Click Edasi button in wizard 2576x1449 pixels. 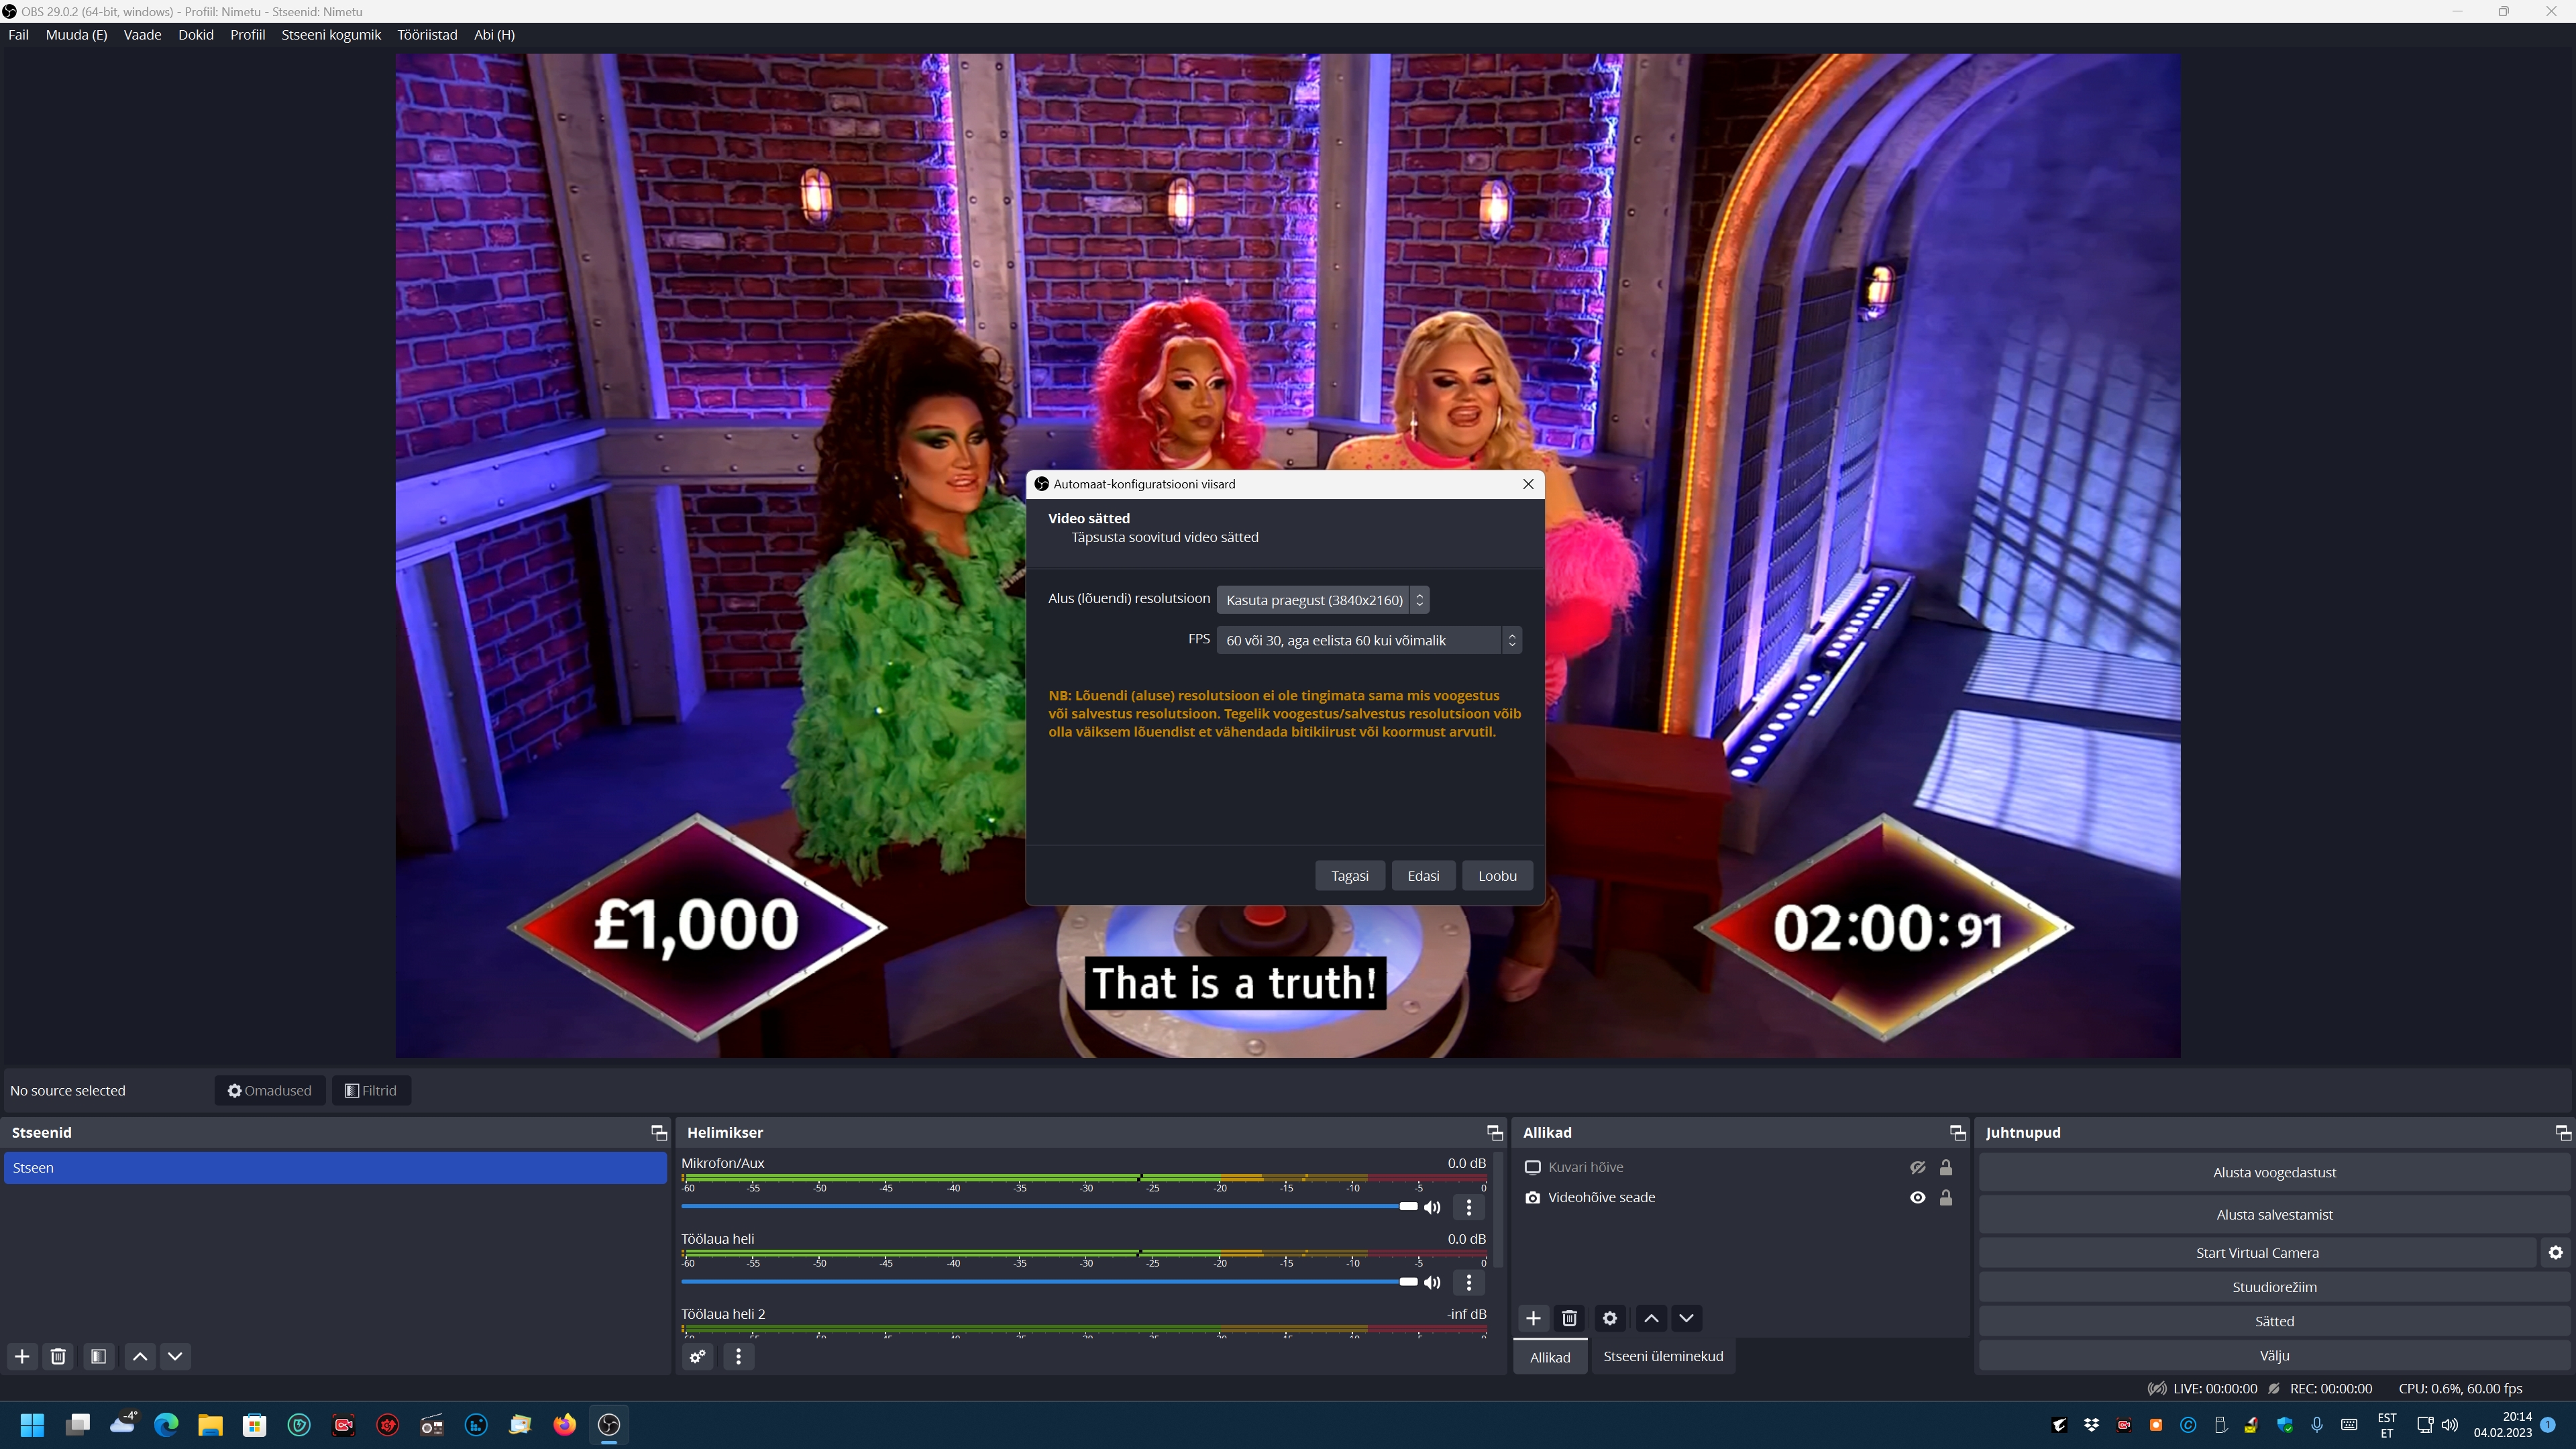(x=1423, y=876)
